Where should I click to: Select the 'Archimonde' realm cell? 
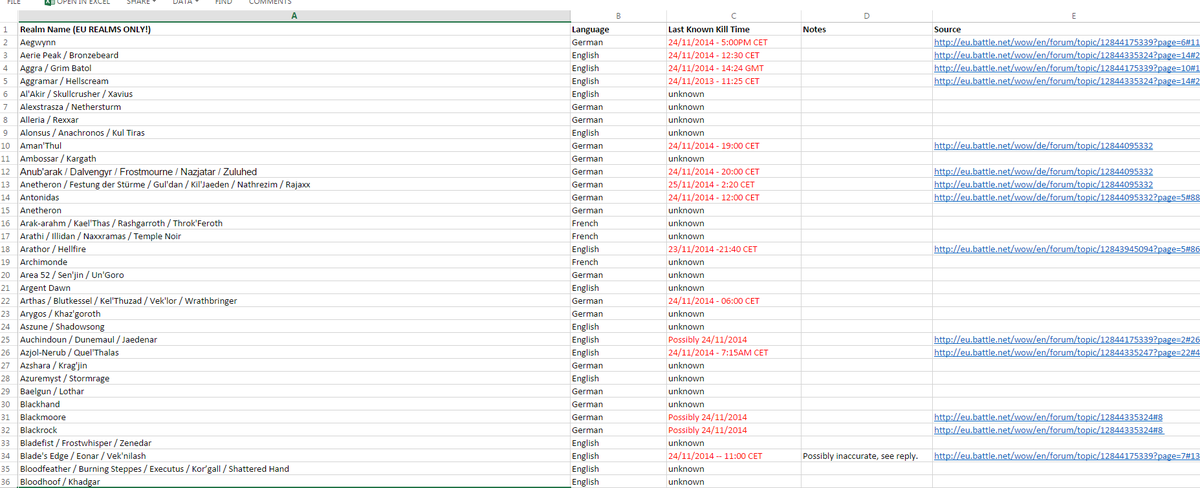tap(293, 262)
